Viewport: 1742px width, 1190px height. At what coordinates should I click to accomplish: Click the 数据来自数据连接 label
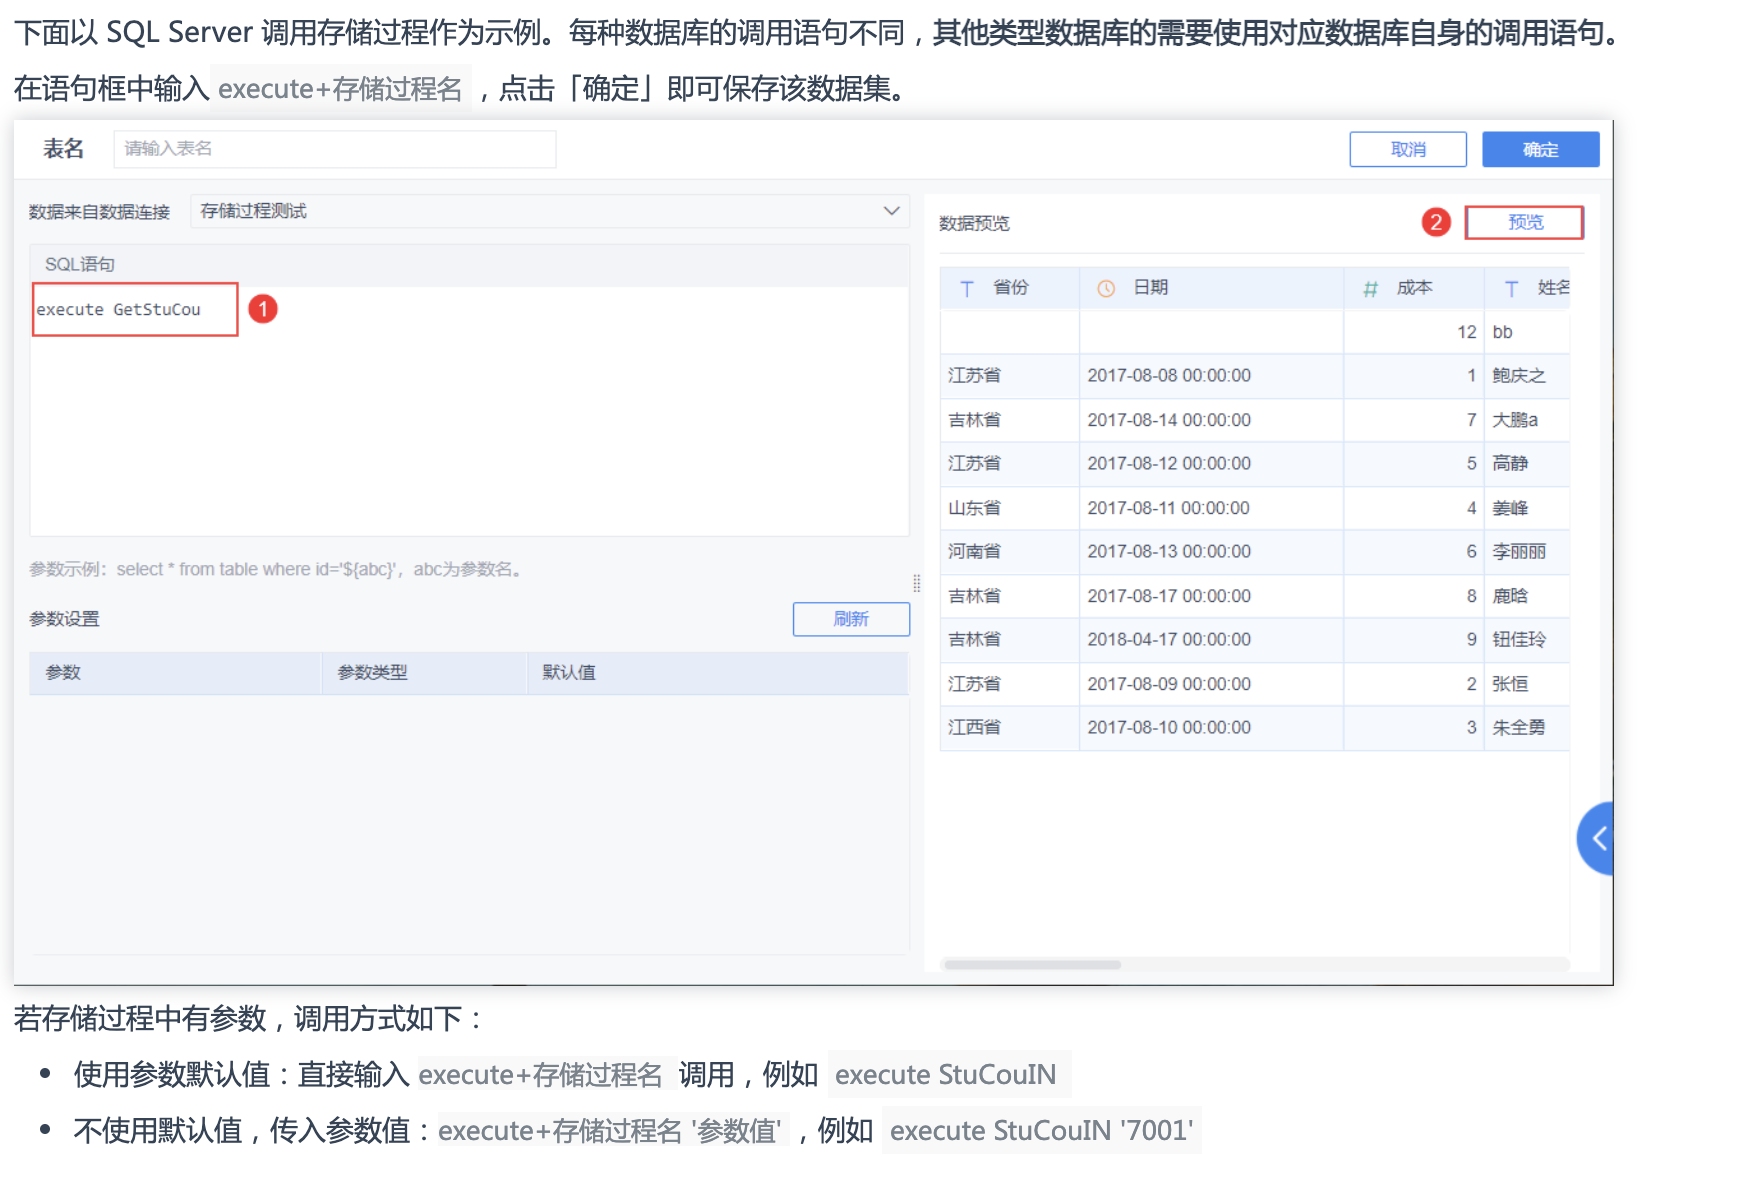pyautogui.click(x=99, y=212)
